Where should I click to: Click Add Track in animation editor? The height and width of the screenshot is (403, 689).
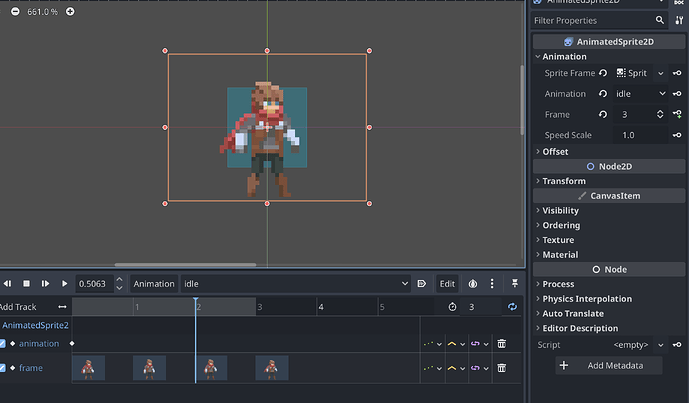pyautogui.click(x=18, y=307)
